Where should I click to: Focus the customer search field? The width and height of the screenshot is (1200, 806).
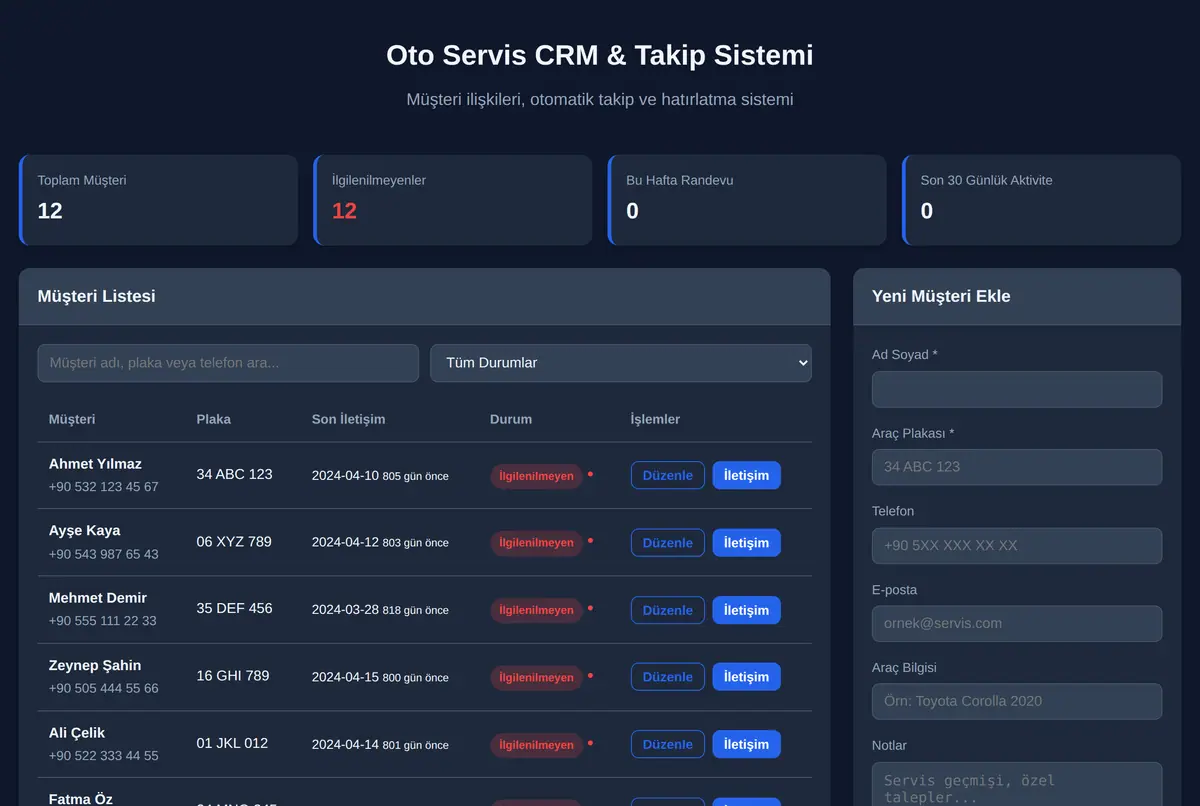(x=228, y=363)
